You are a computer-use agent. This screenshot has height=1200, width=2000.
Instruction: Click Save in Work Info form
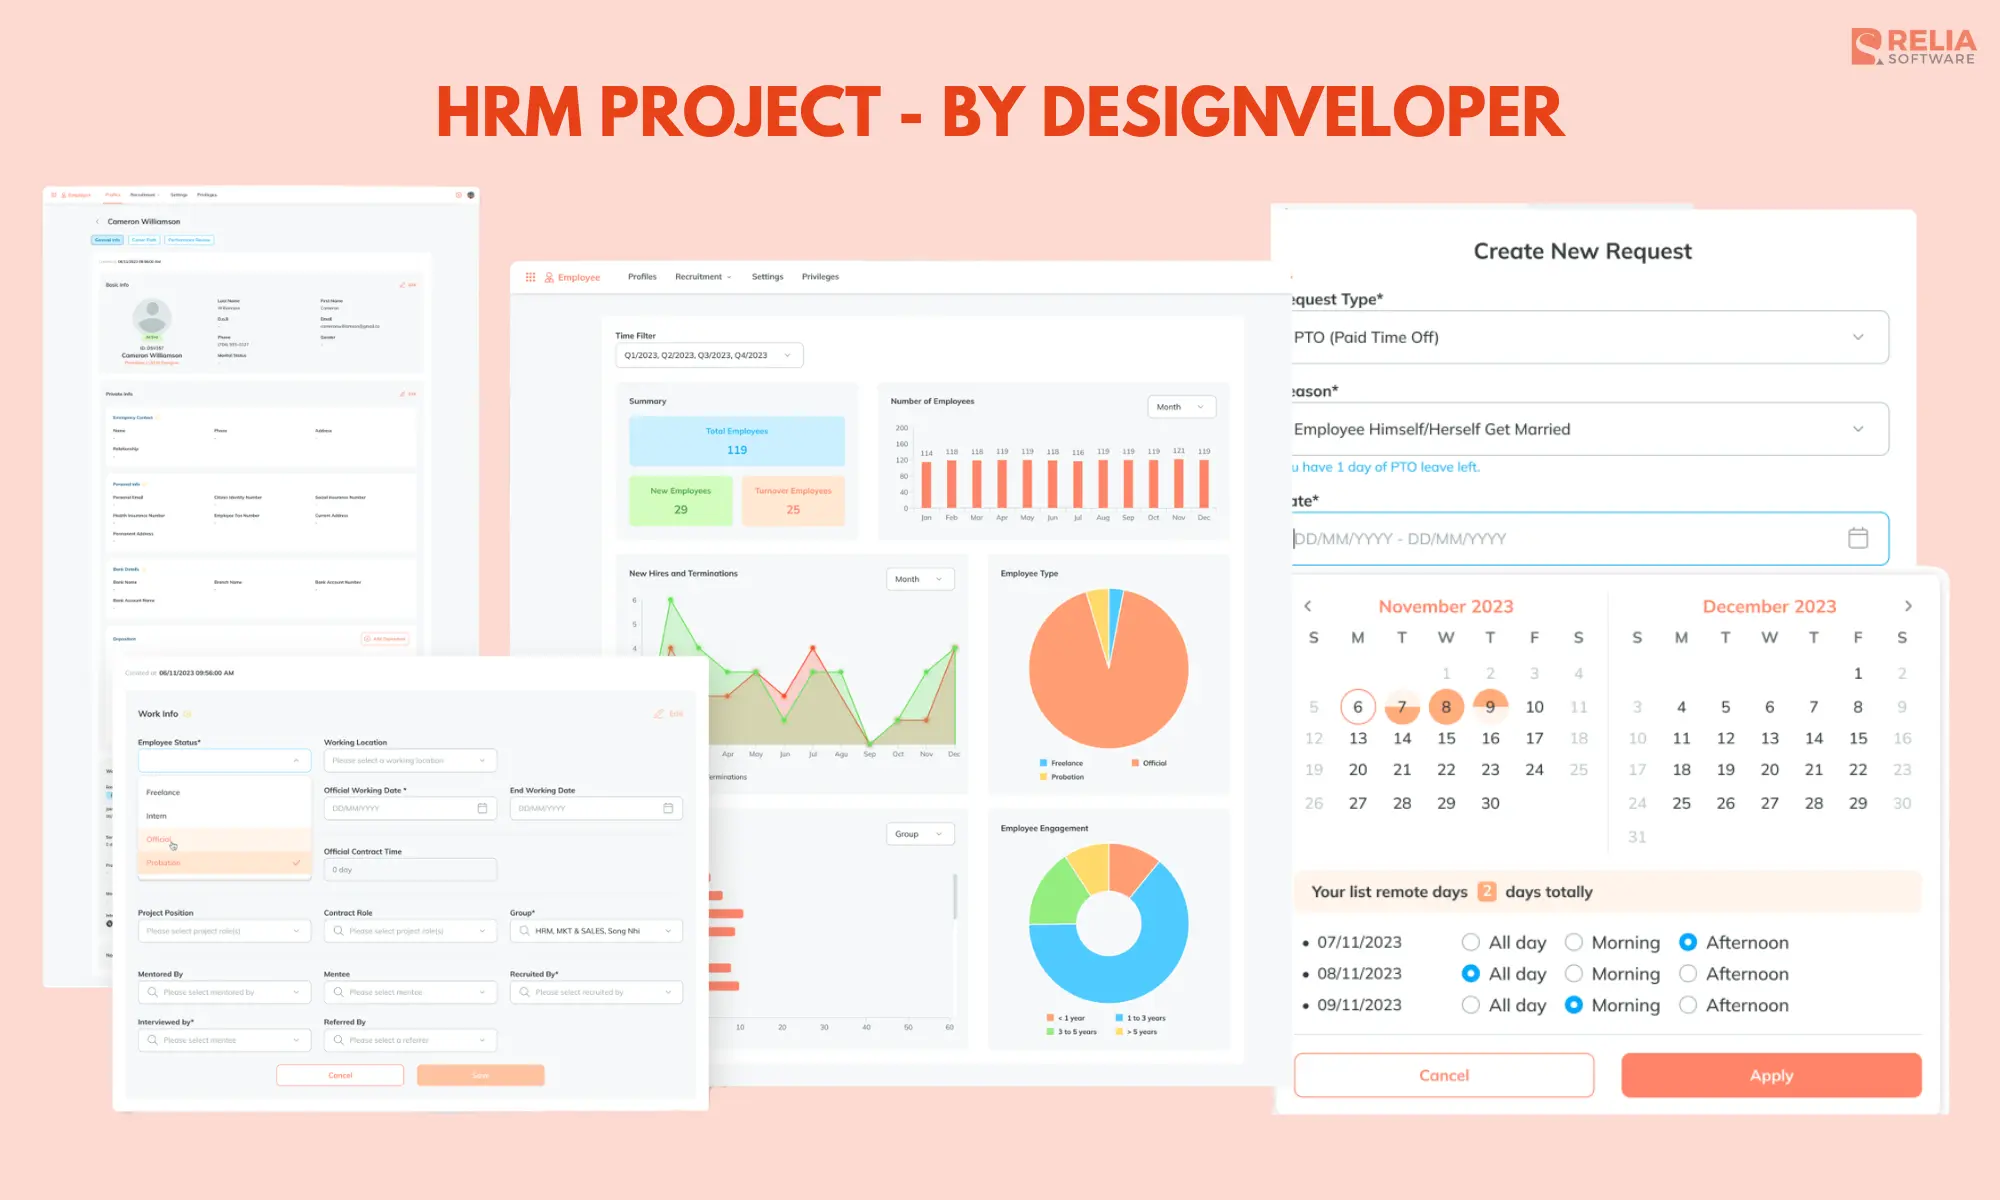481,1075
